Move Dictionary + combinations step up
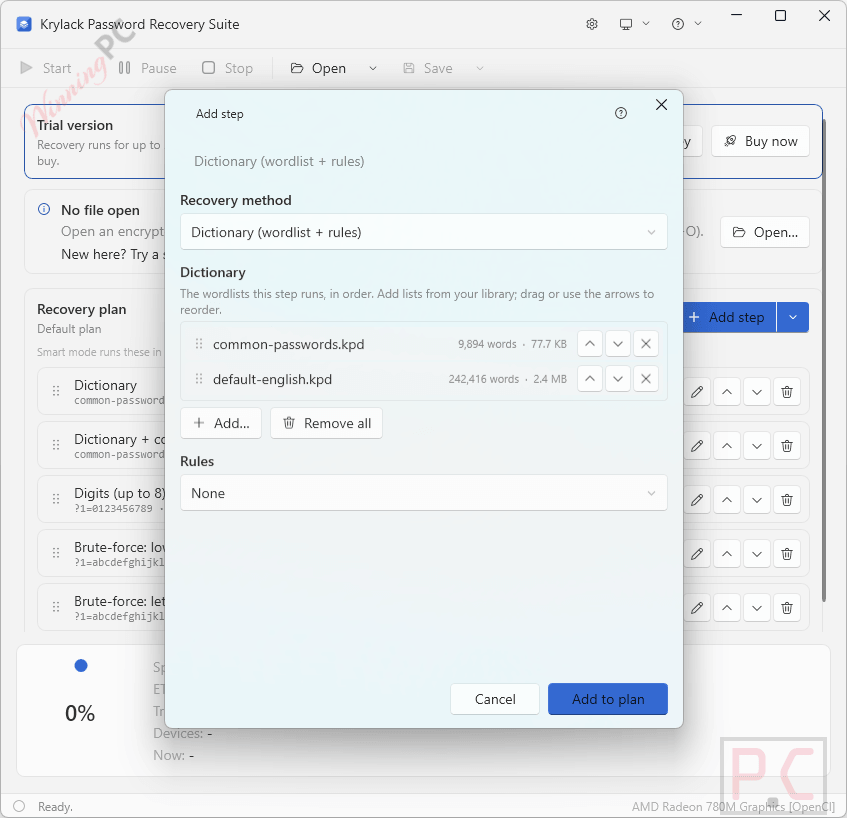847x818 pixels. (727, 446)
